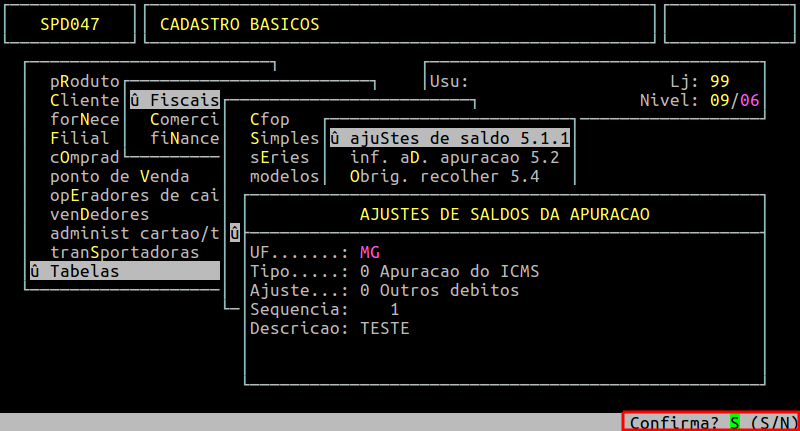Expand ajuStes de saldo 5.1.1 item
This screenshot has height=431, width=800.
[449, 138]
